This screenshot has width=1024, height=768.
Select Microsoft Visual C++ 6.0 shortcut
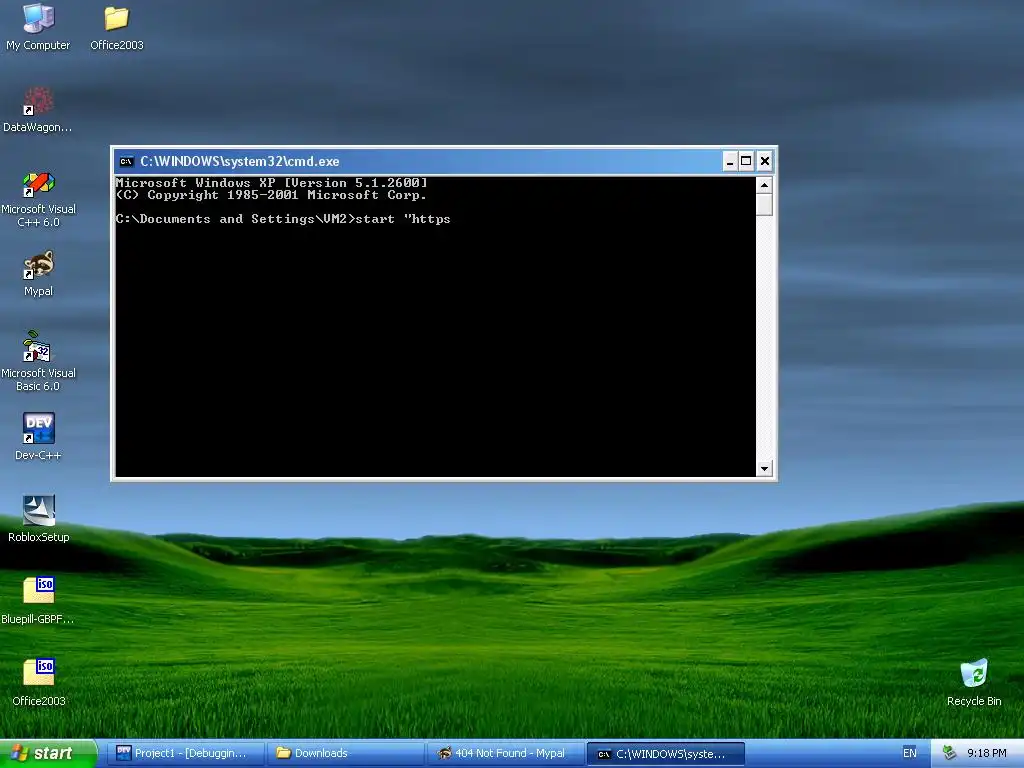(38, 198)
